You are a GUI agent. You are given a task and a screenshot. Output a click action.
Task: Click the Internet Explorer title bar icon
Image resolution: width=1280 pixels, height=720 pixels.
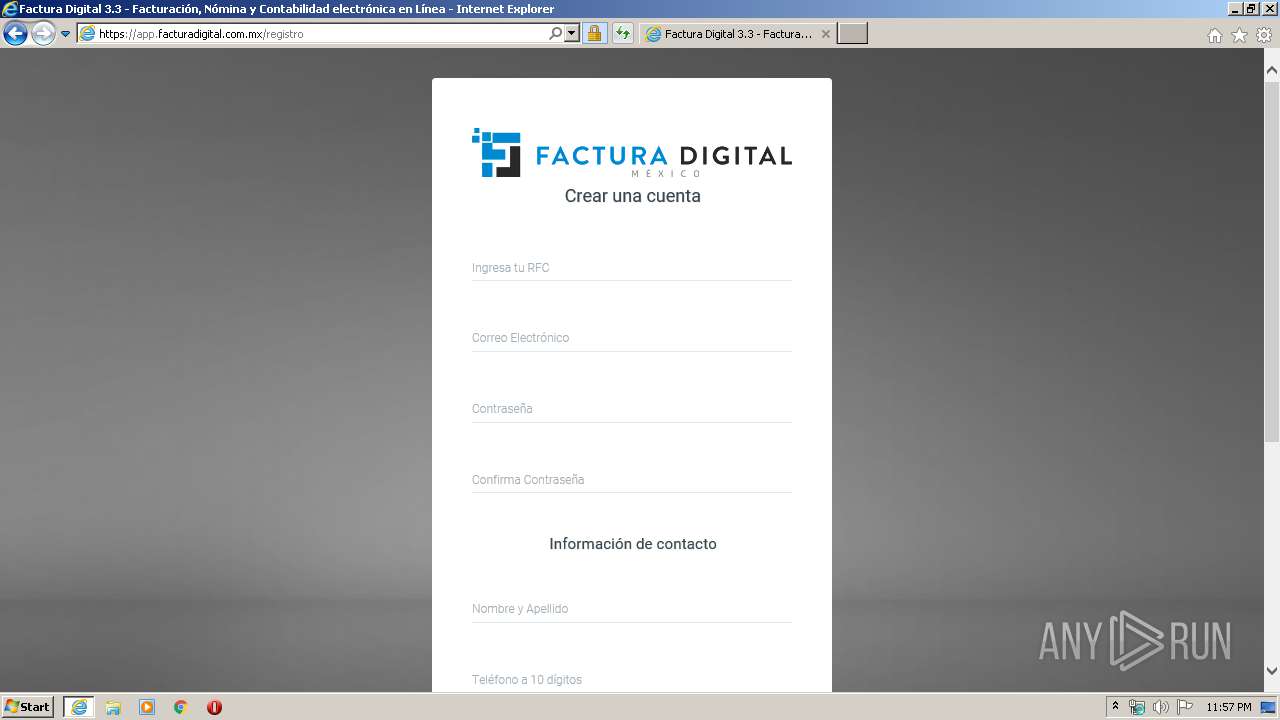pyautogui.click(x=10, y=9)
